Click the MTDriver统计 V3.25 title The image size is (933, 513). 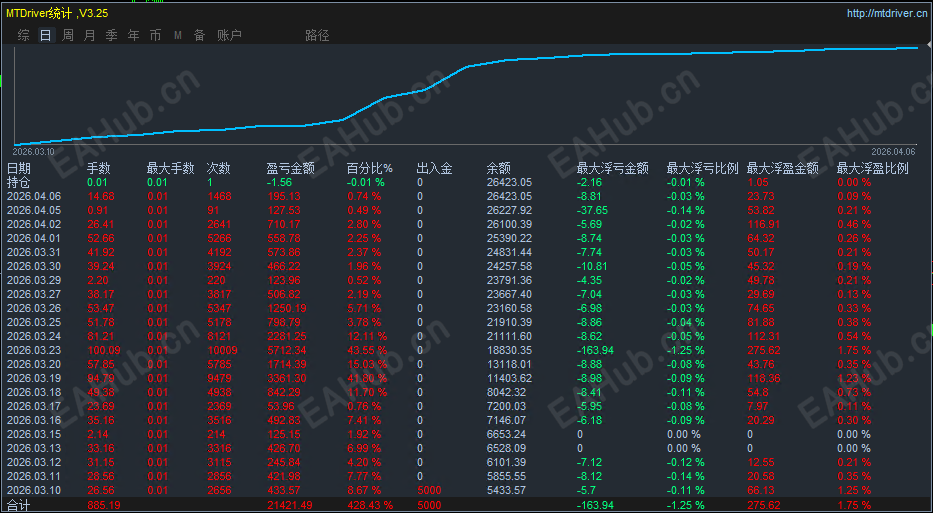click(57, 12)
